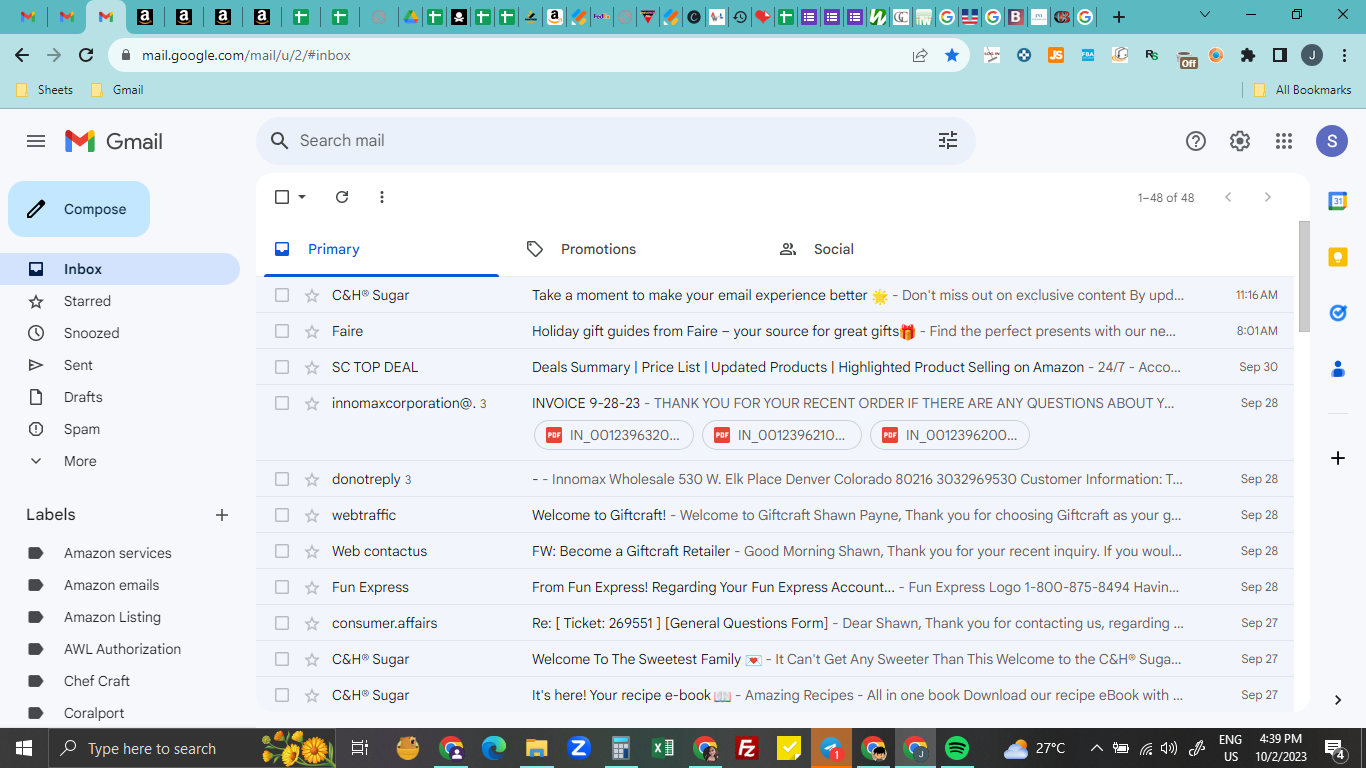Create a new label with plus icon
The height and width of the screenshot is (768, 1366).
[222, 515]
